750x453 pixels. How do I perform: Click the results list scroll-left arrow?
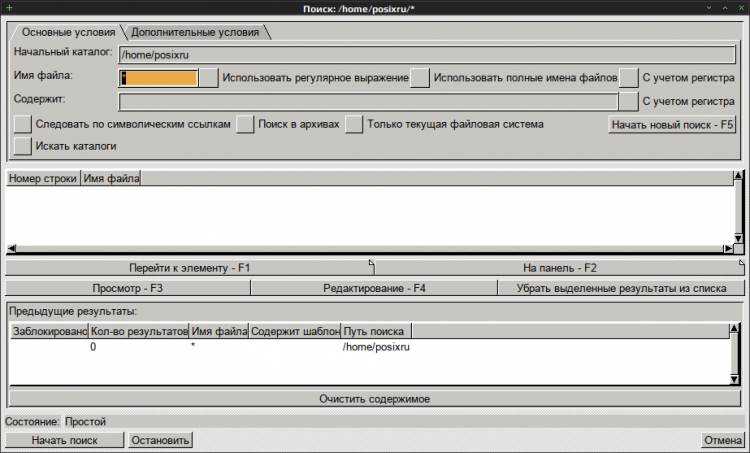[12, 248]
